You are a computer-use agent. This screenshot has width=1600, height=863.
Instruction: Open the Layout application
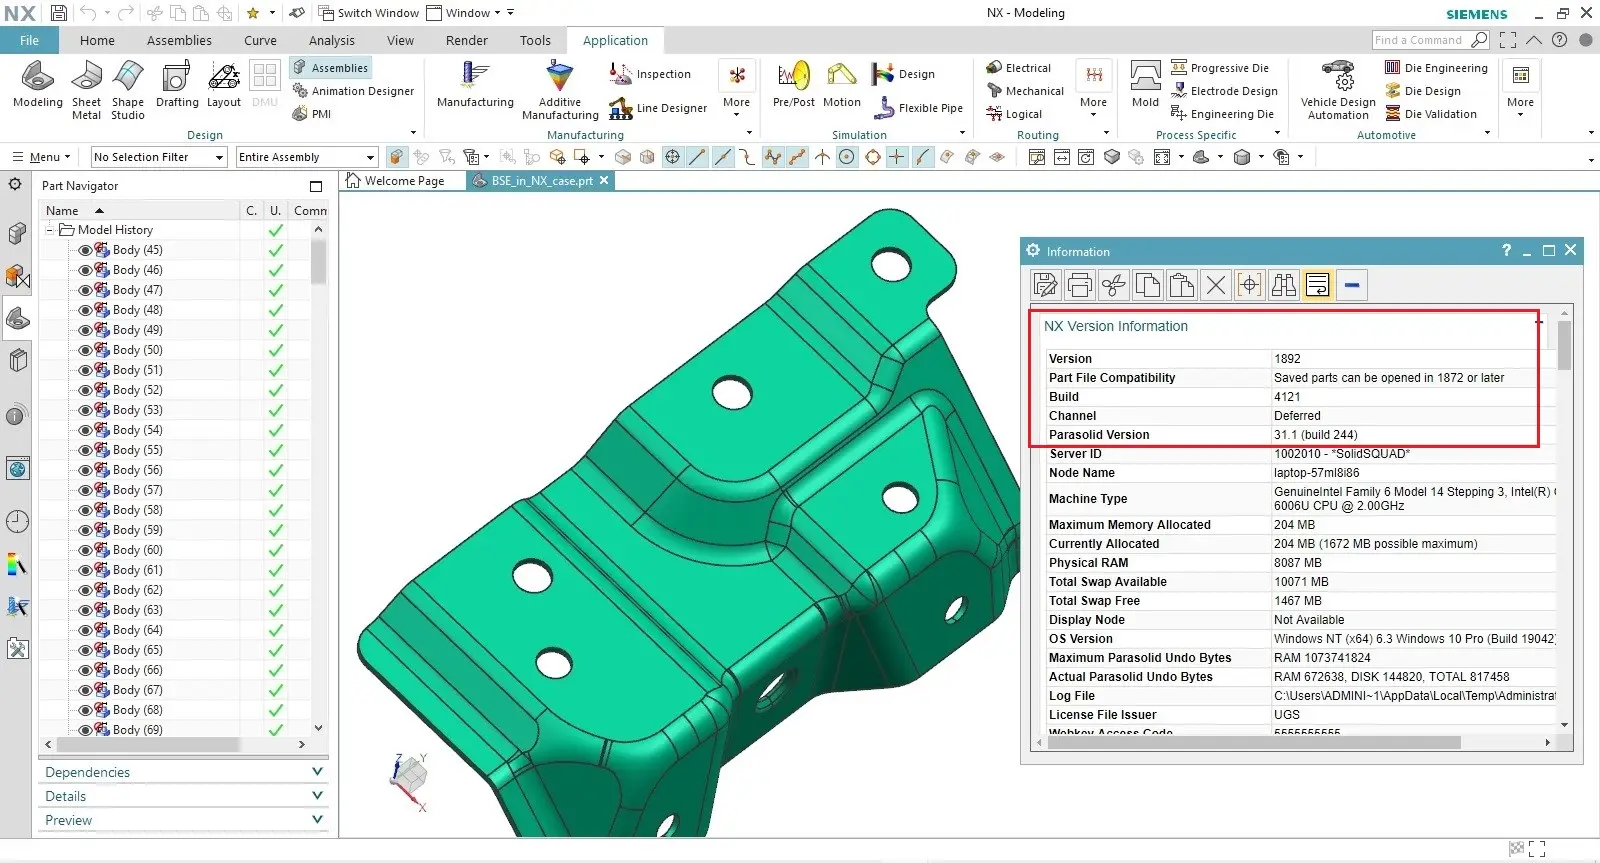pos(224,85)
